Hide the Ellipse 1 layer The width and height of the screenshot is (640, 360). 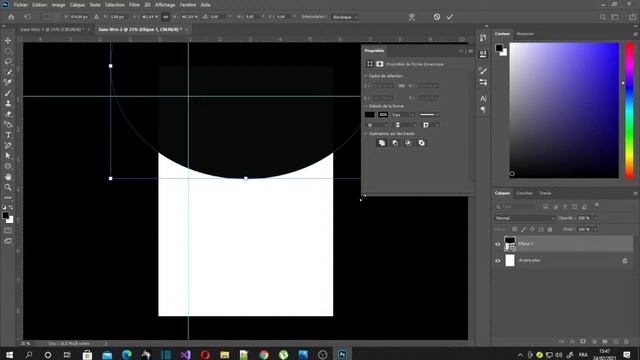[x=498, y=244]
